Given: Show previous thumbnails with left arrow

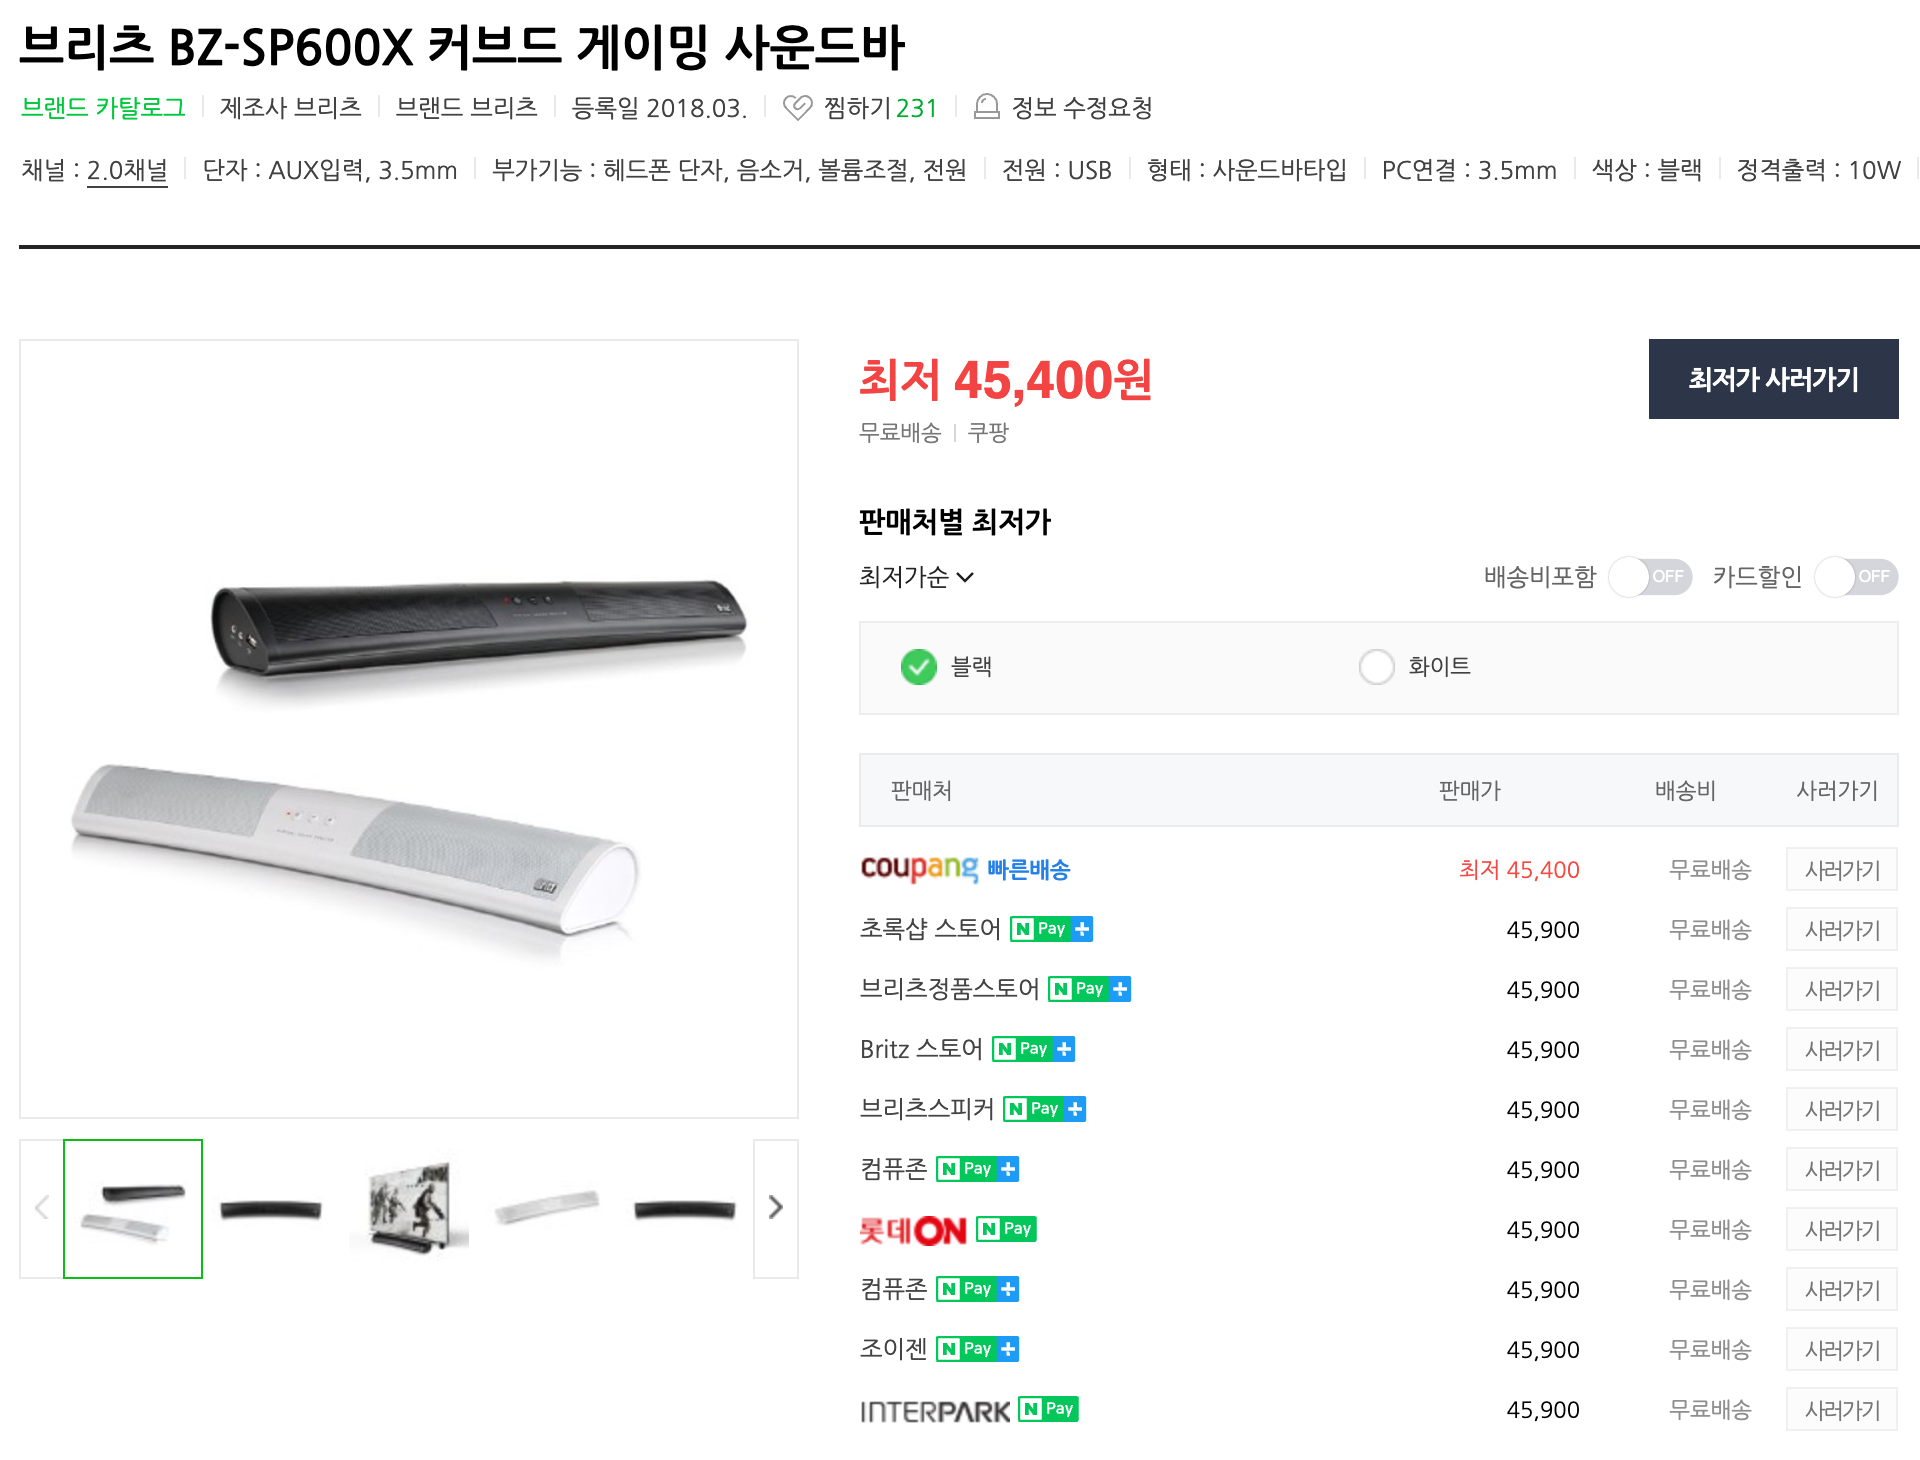Looking at the screenshot, I should [42, 1208].
